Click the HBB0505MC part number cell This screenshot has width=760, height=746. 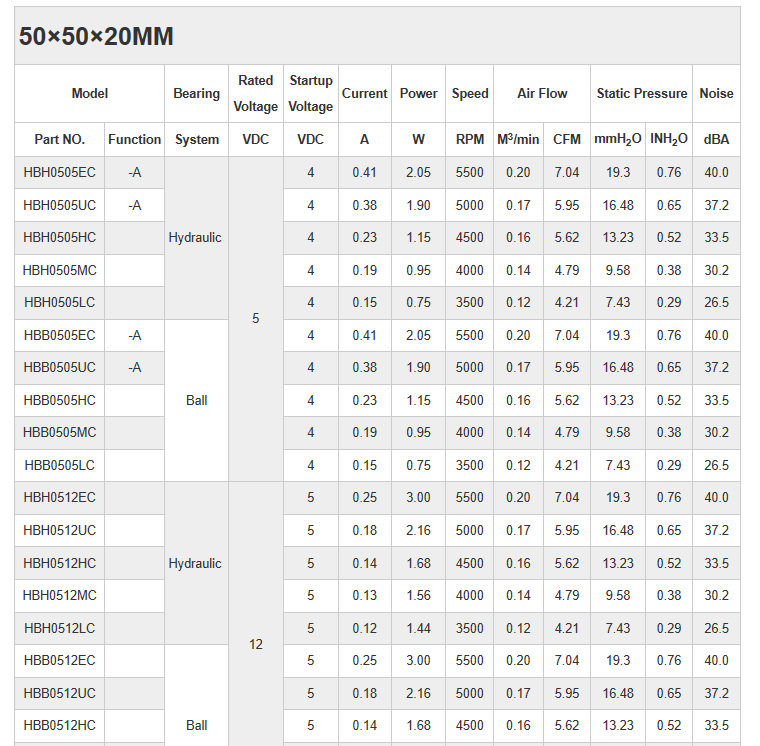(60, 433)
